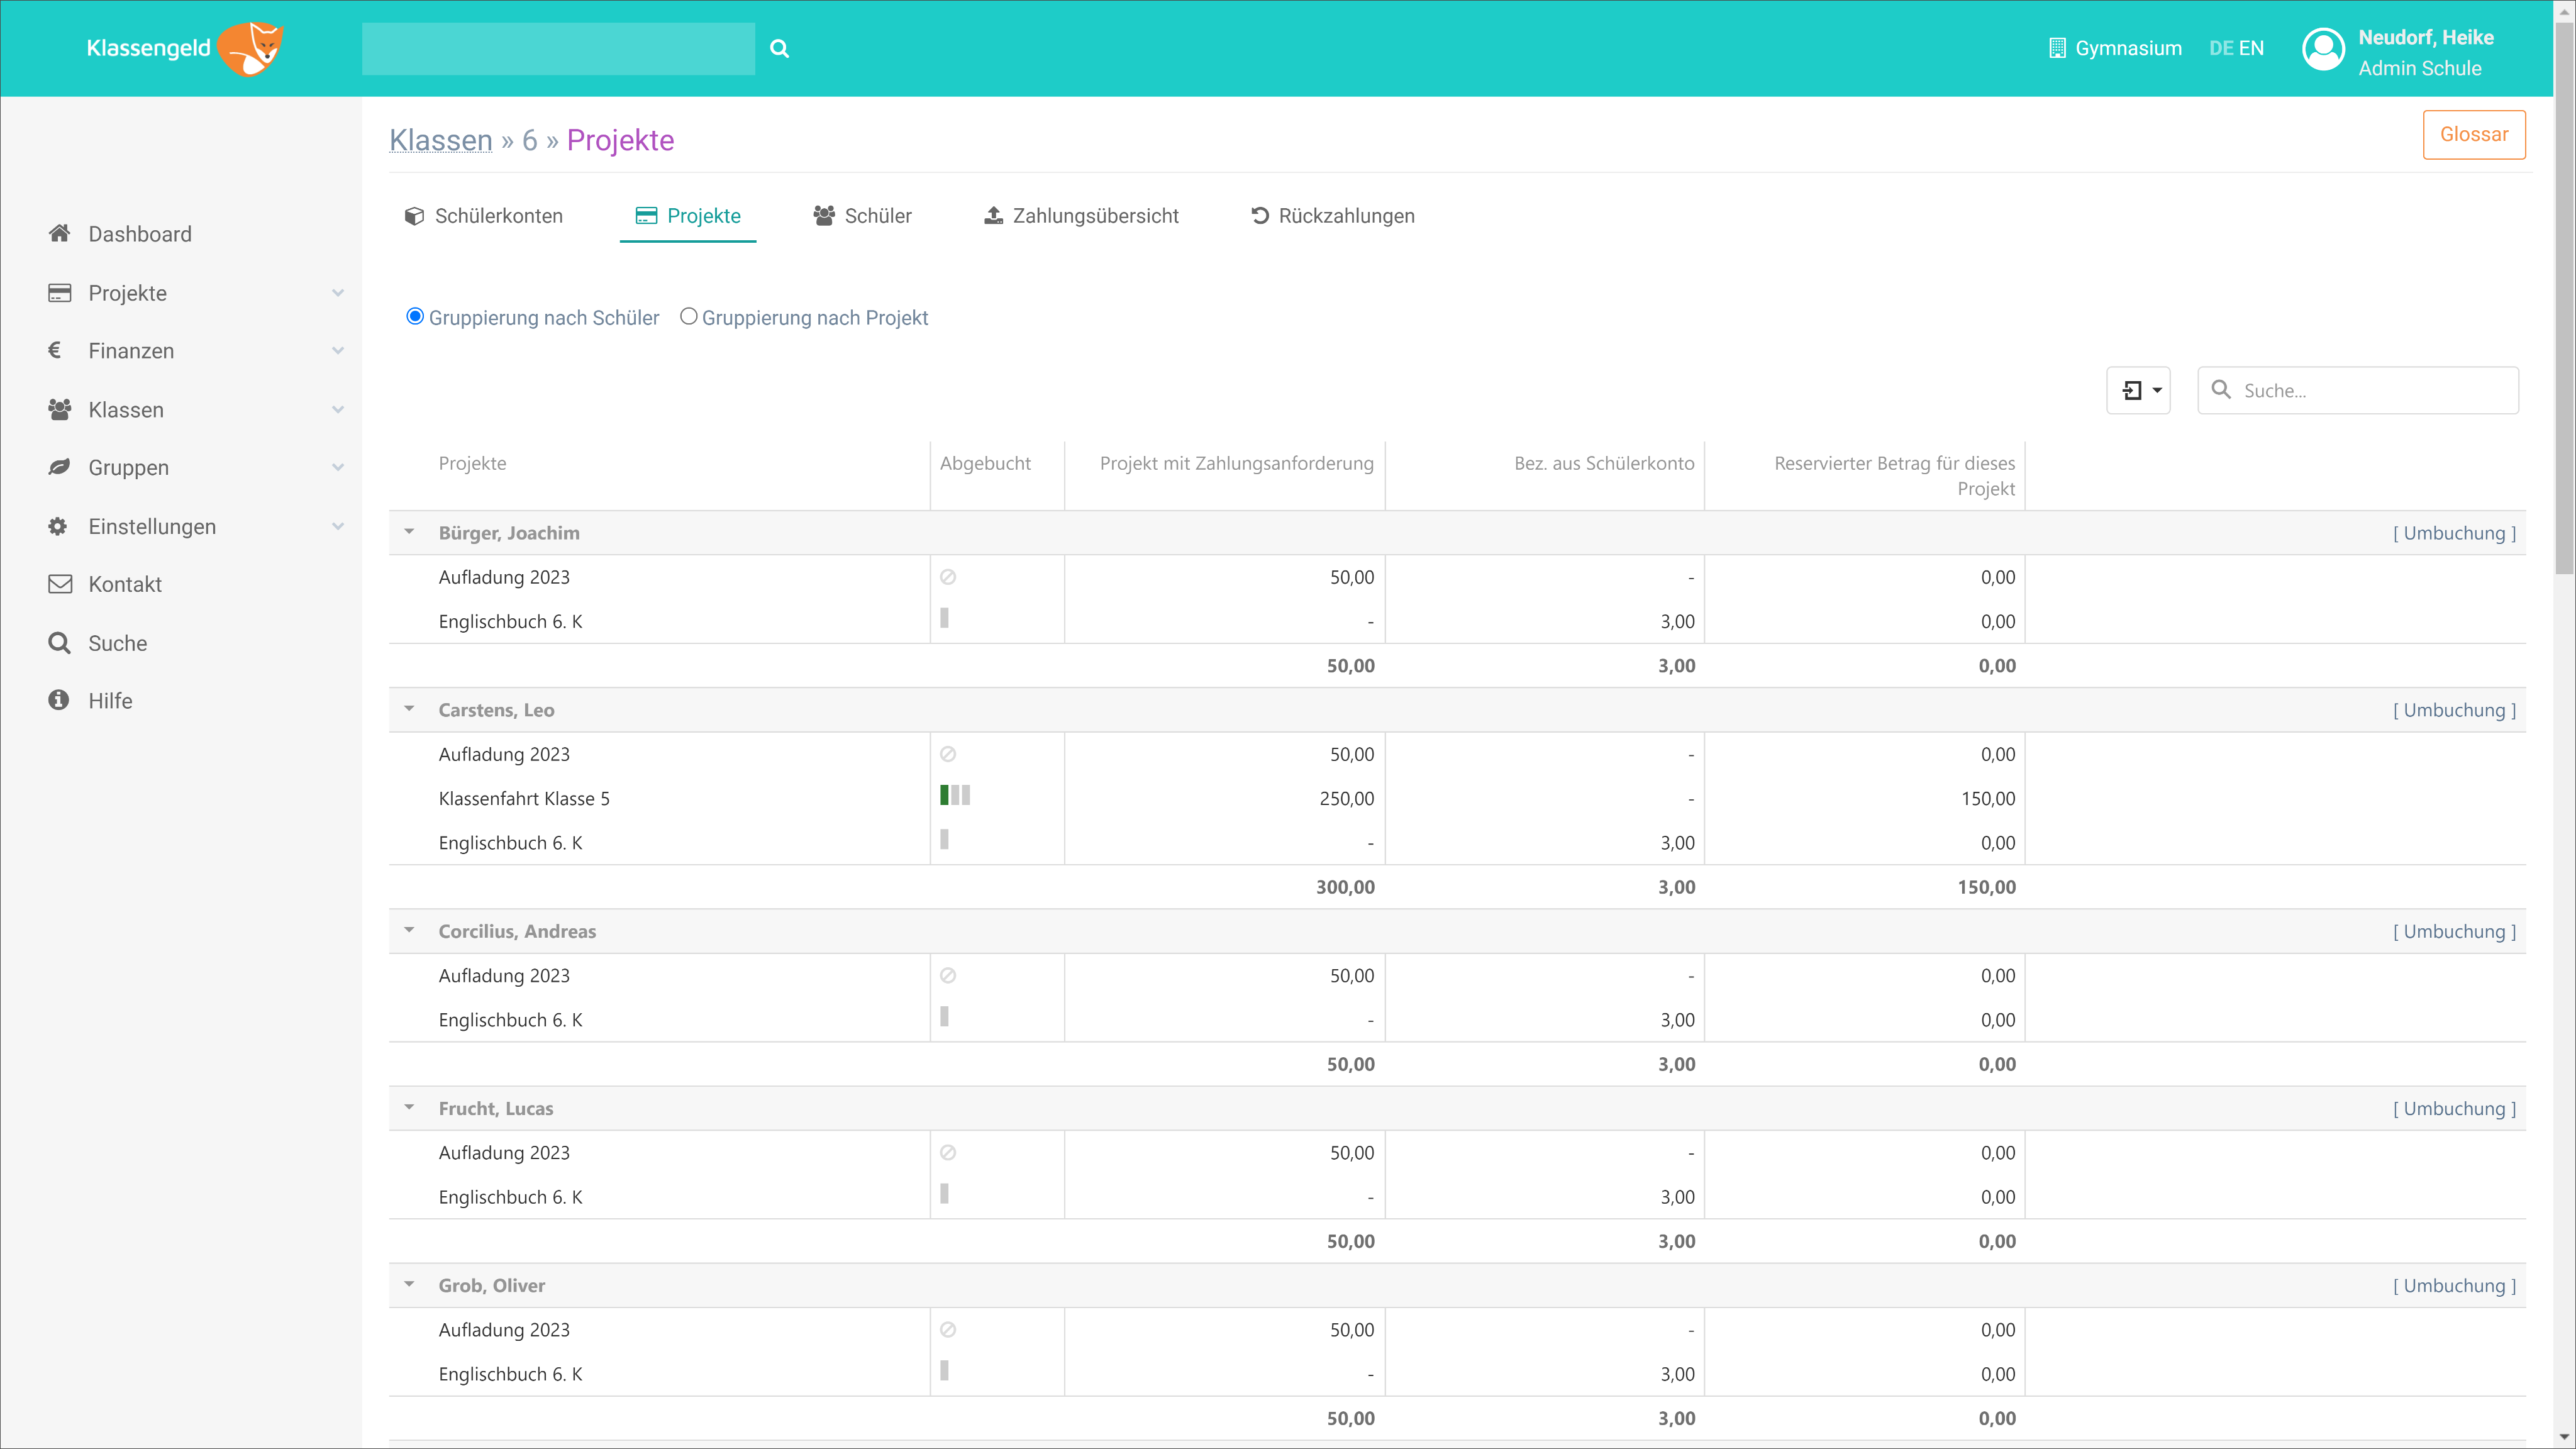Collapse the Bürger, Joachim group

pyautogui.click(x=409, y=532)
